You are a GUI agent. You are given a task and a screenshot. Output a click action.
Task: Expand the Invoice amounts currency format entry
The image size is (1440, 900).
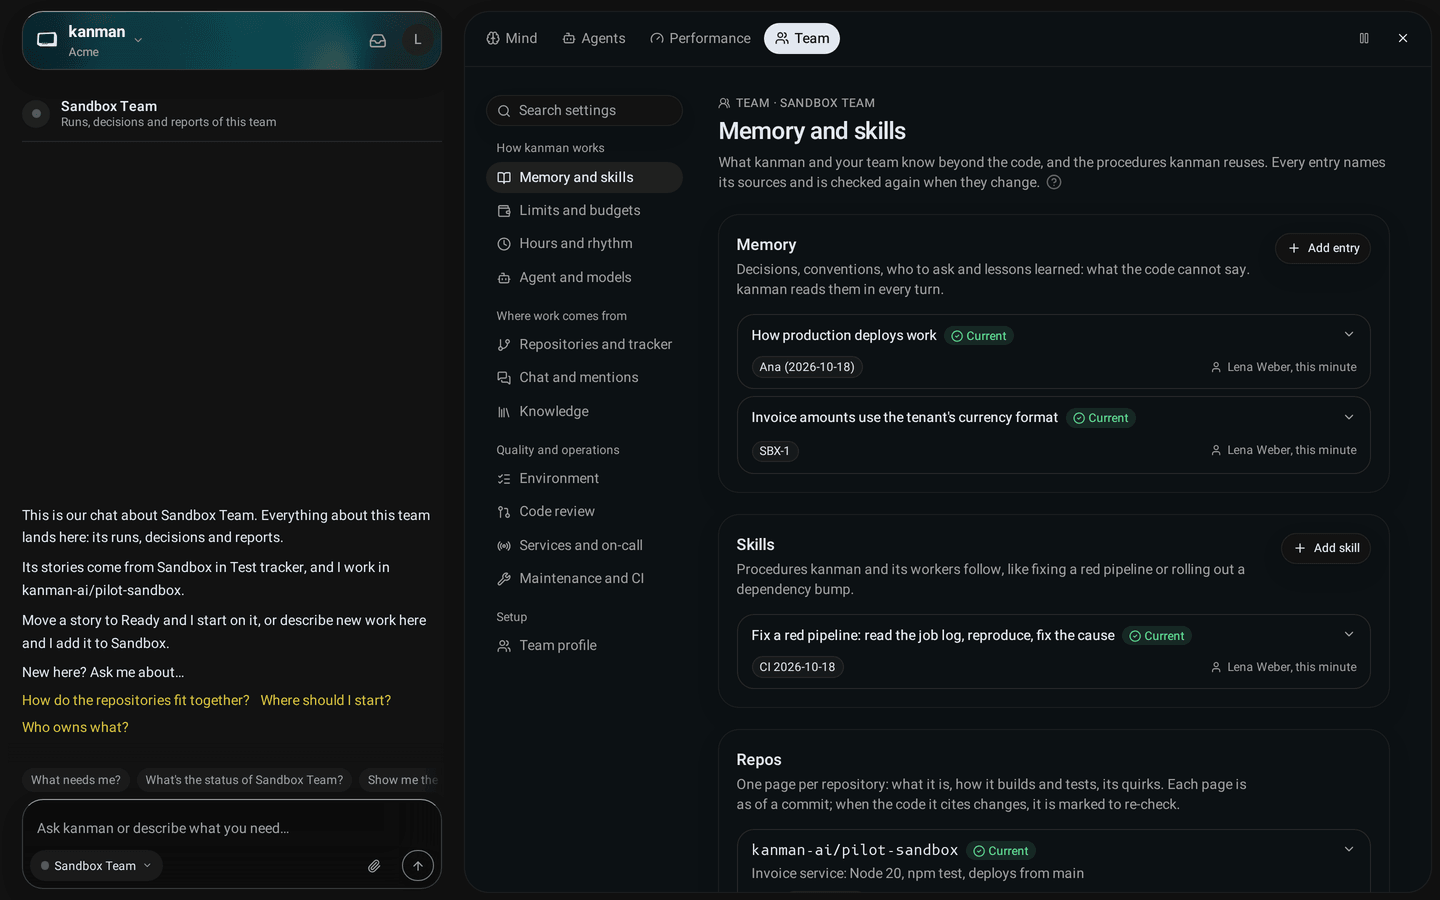(x=1349, y=417)
